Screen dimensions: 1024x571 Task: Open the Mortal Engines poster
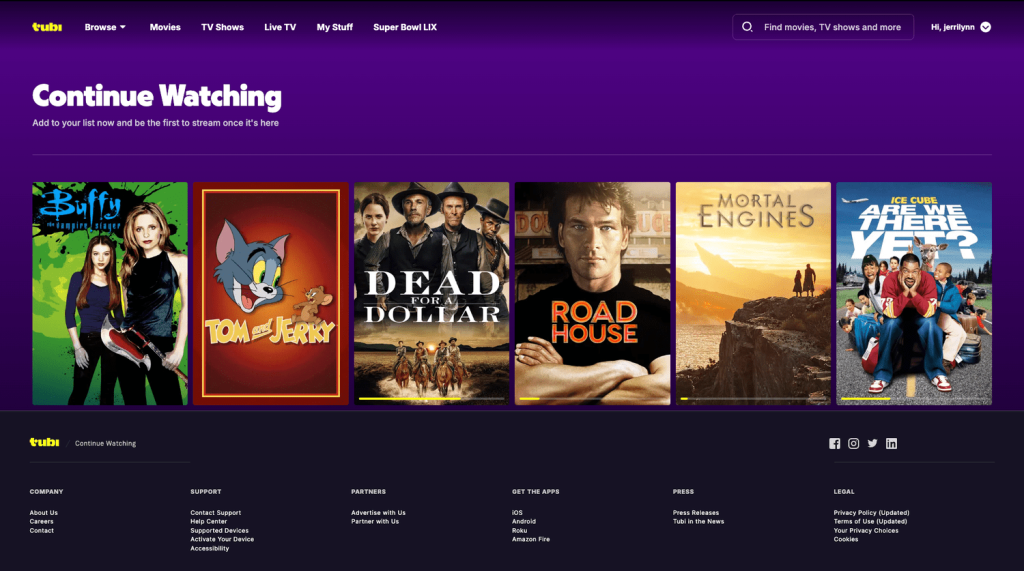coord(753,293)
